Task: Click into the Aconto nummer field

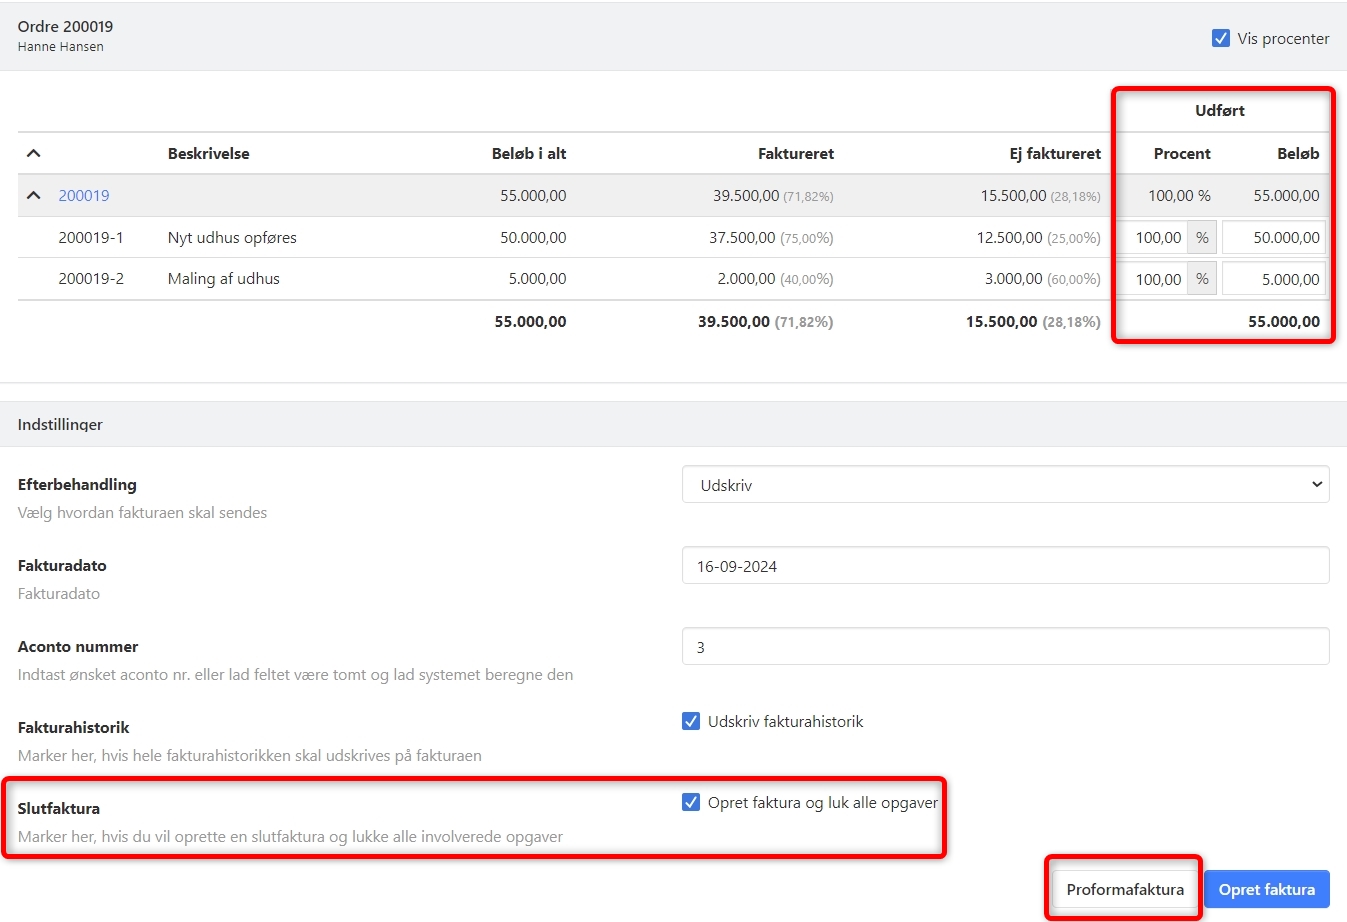Action: point(1005,647)
